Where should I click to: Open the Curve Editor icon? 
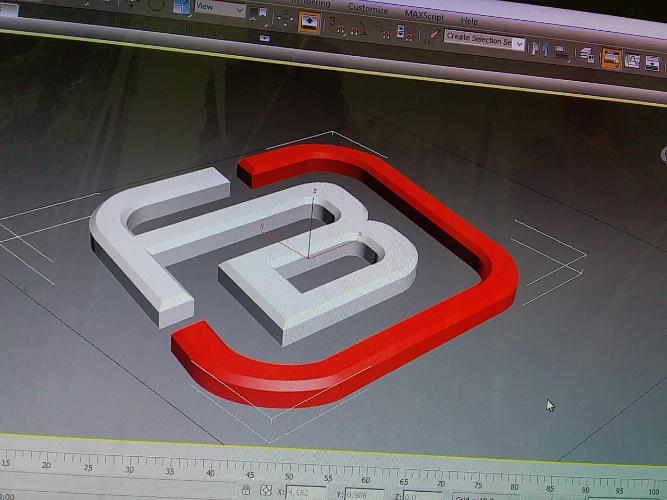click(632, 61)
